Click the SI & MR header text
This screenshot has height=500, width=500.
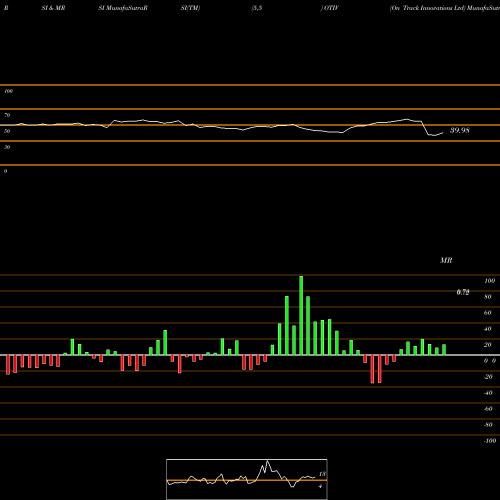(53, 8)
